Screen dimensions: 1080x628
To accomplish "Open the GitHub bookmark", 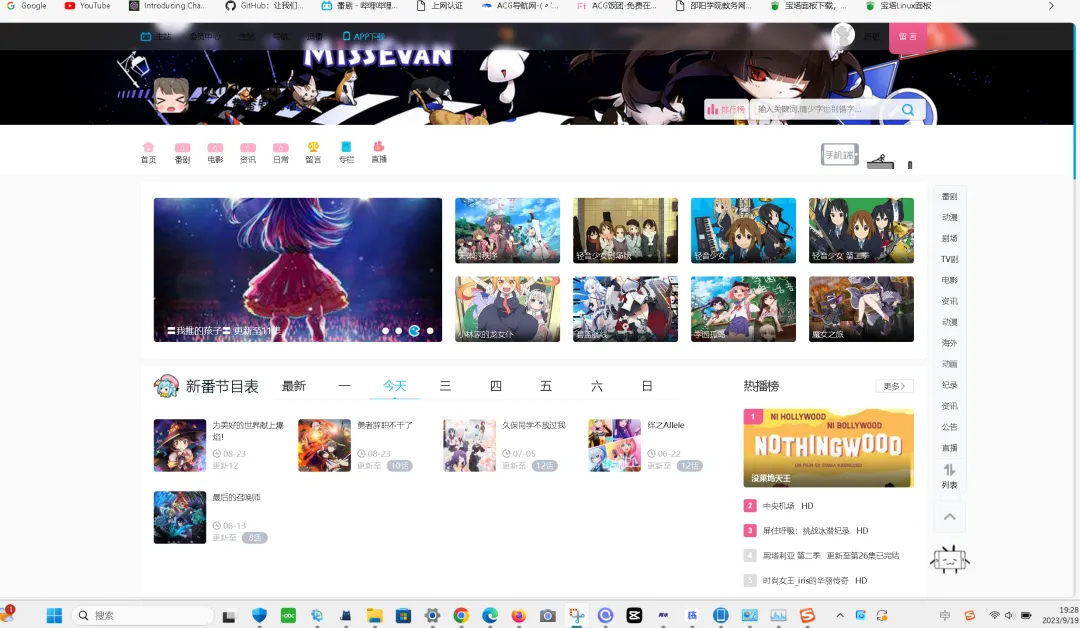I will [264, 6].
